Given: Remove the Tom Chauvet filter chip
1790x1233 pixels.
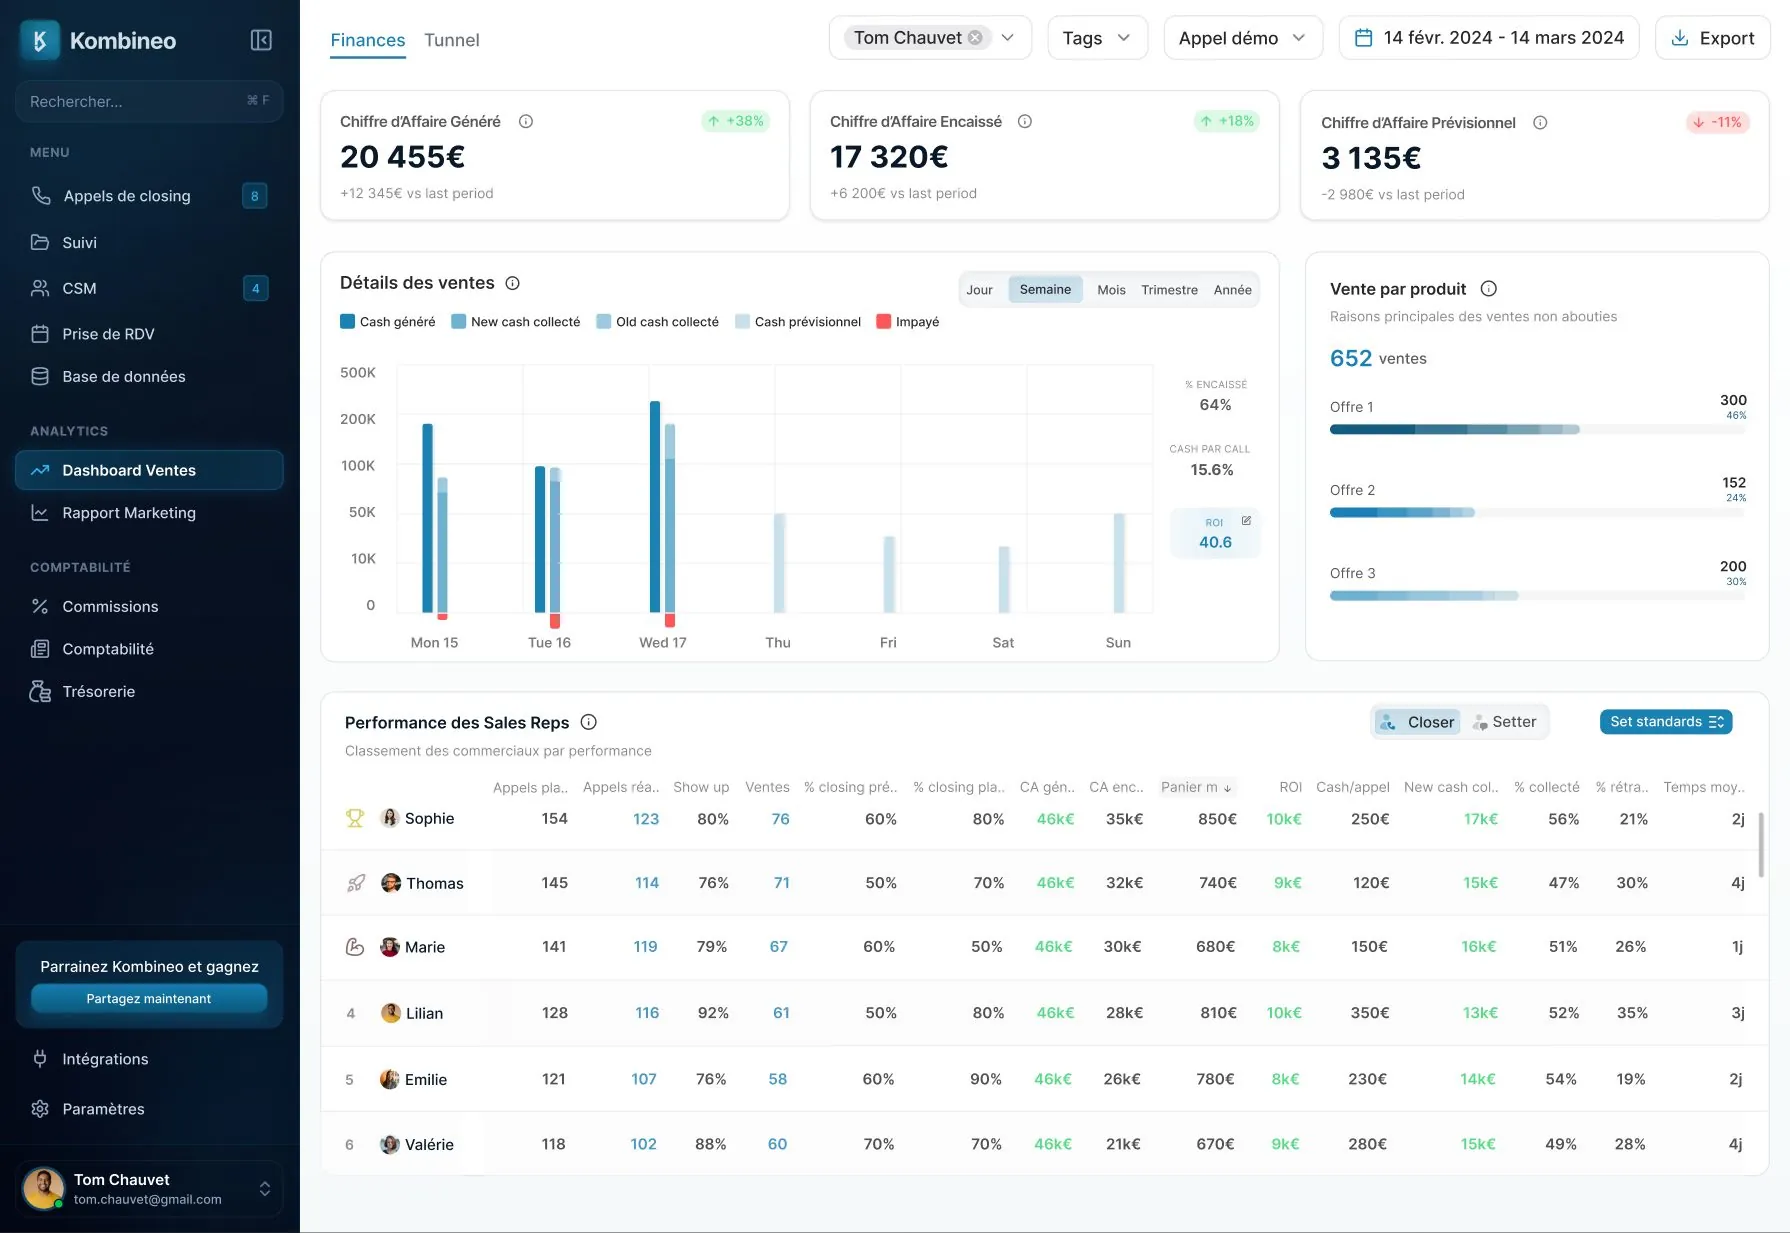Looking at the screenshot, I should point(975,38).
